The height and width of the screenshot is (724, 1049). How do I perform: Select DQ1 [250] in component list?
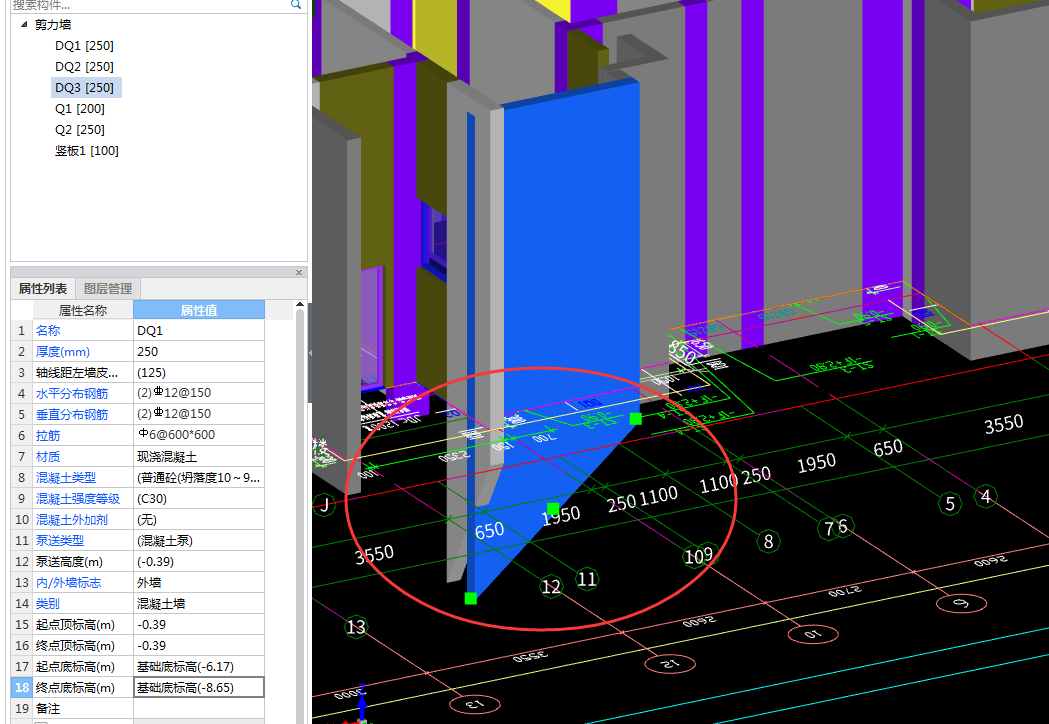(x=84, y=46)
